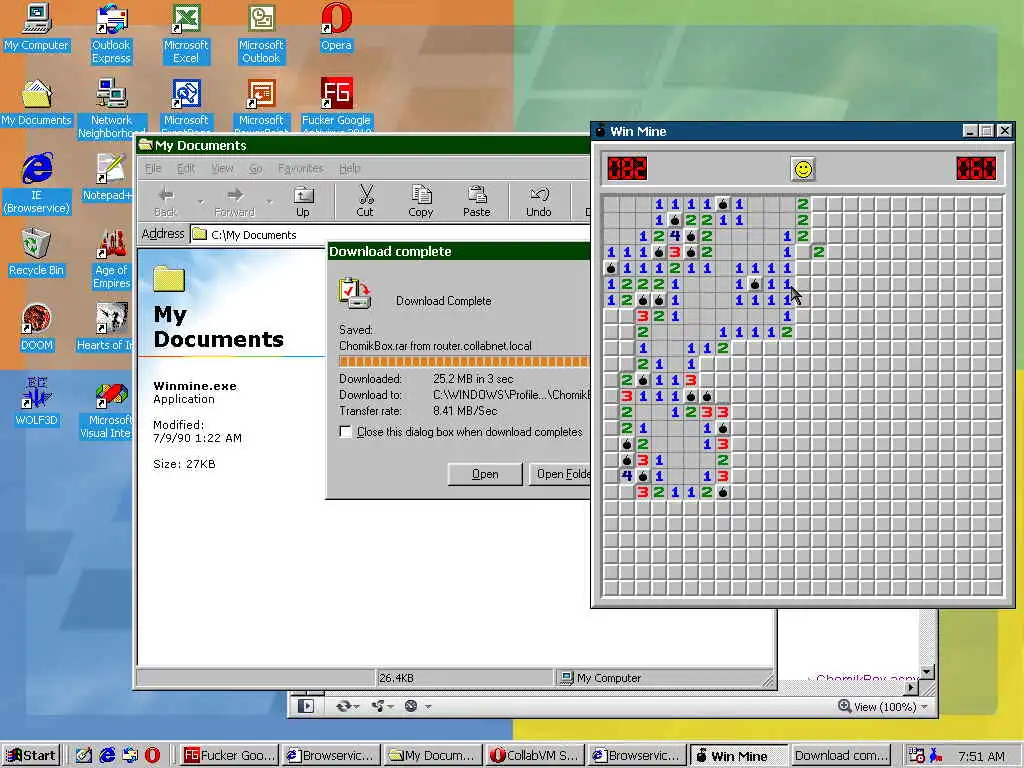Click the Paste toolbar button in My Documents
Screen dimensions: 1024x768
pyautogui.click(x=477, y=200)
